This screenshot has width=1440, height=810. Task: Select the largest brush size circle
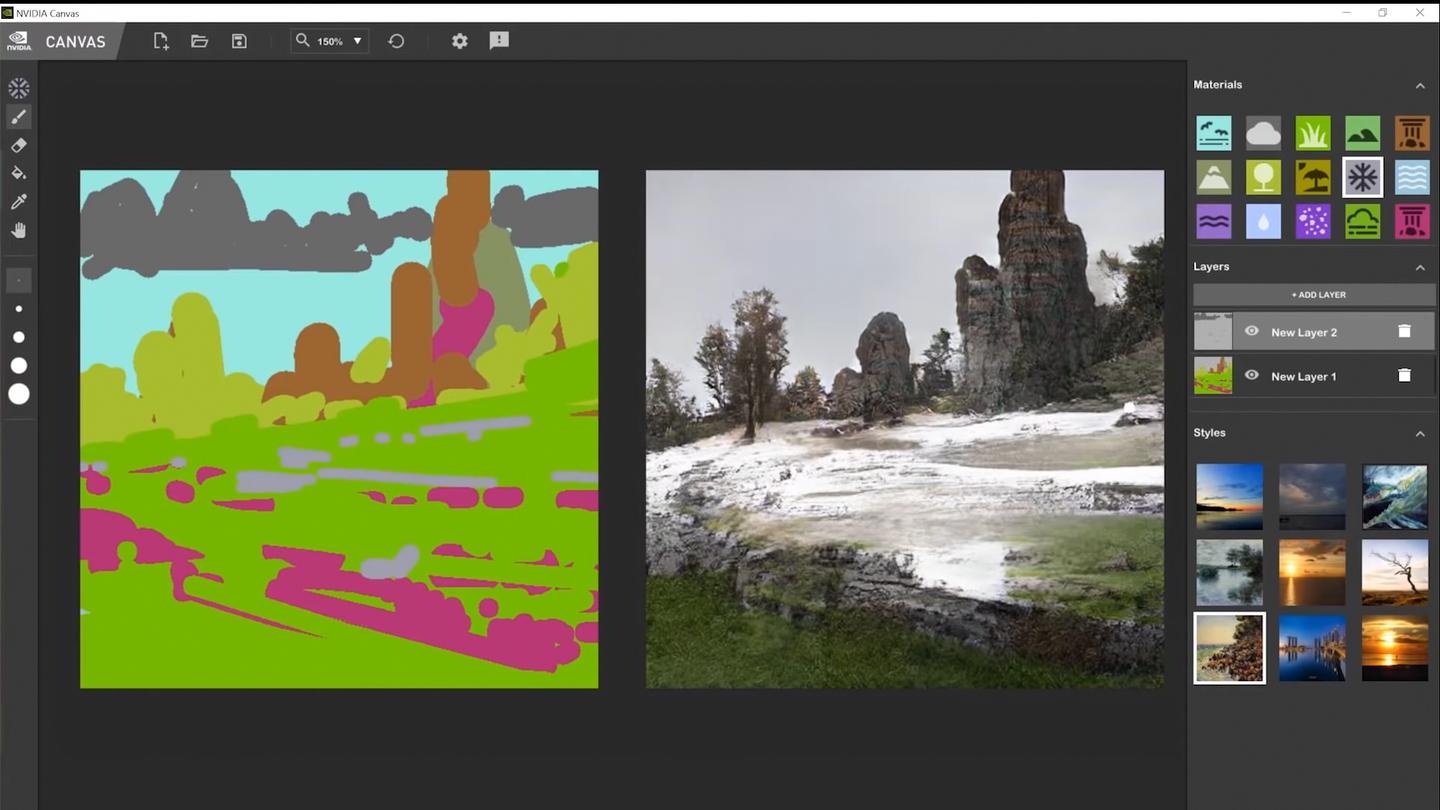click(19, 394)
